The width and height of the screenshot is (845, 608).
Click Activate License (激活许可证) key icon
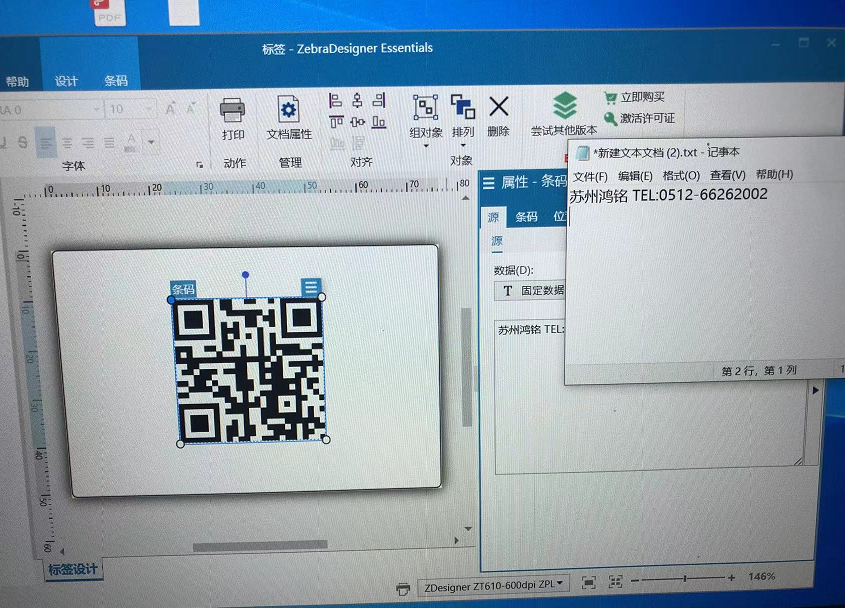tap(610, 119)
